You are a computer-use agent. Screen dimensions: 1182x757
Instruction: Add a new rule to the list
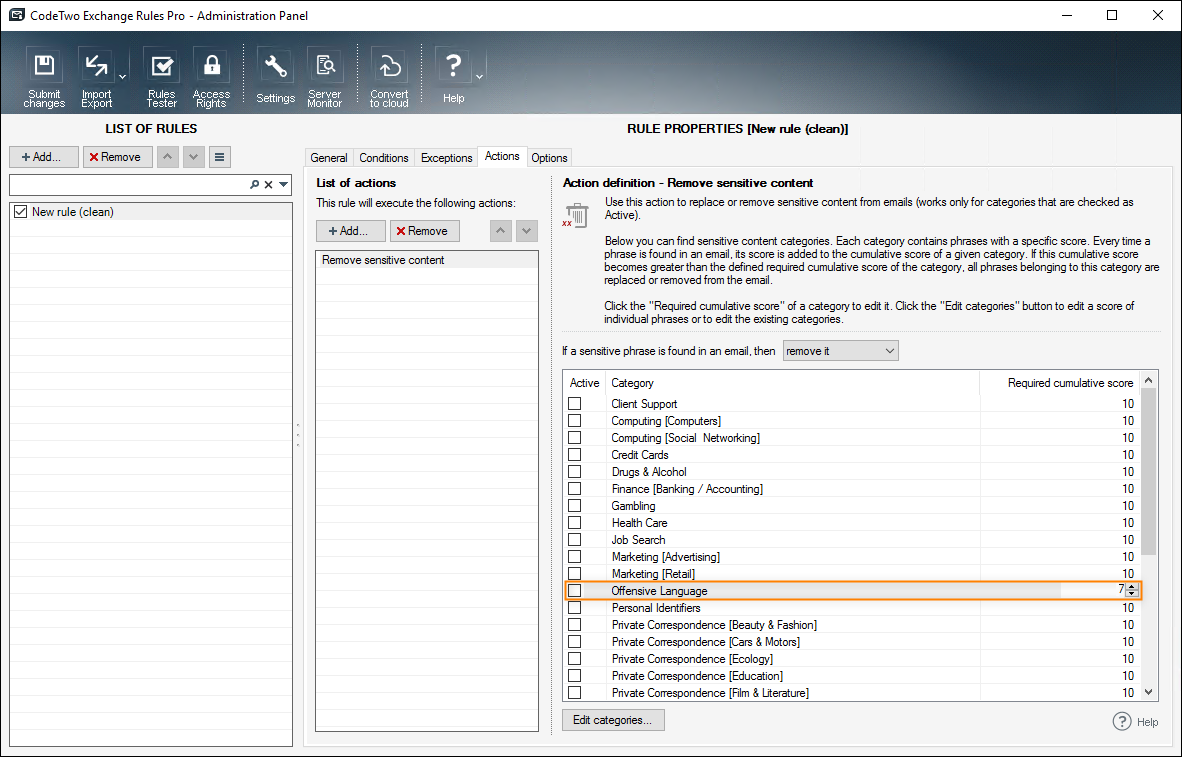[44, 157]
